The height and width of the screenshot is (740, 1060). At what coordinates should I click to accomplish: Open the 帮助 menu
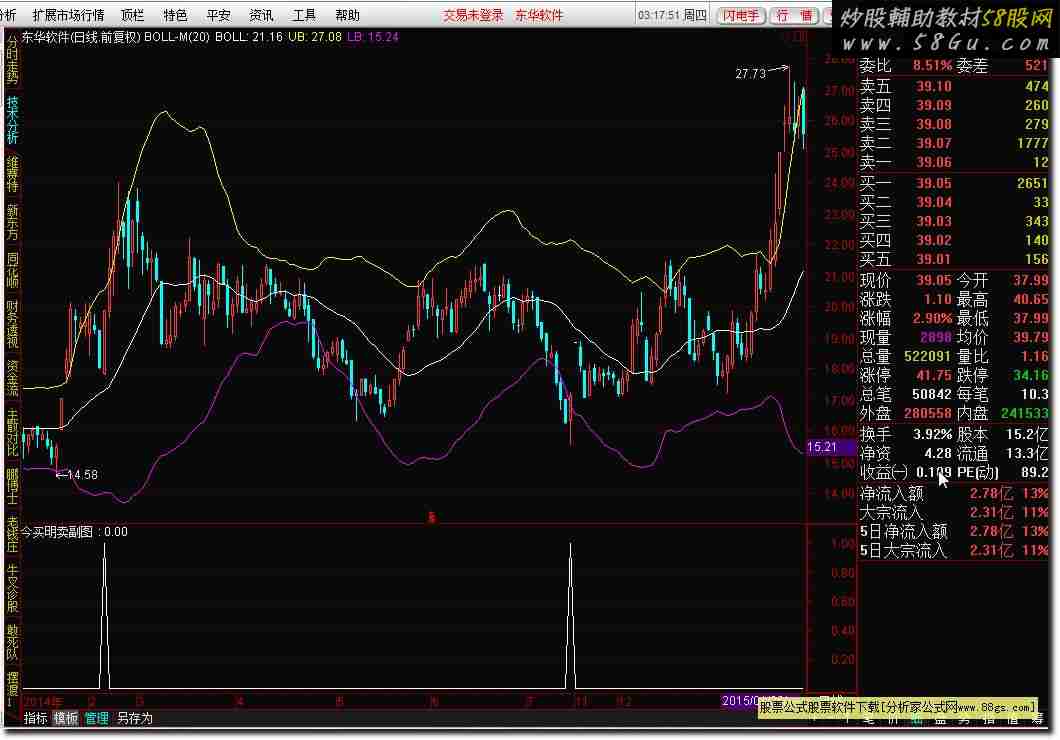click(x=347, y=15)
